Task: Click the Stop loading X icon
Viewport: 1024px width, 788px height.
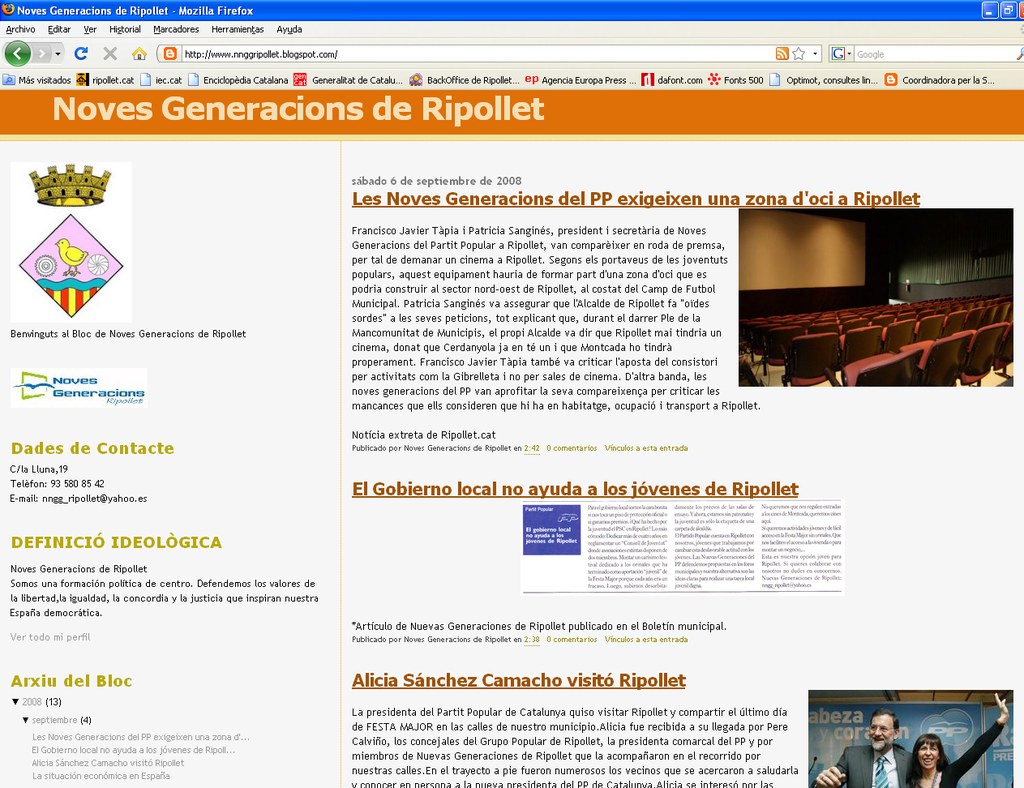Action: 110,53
